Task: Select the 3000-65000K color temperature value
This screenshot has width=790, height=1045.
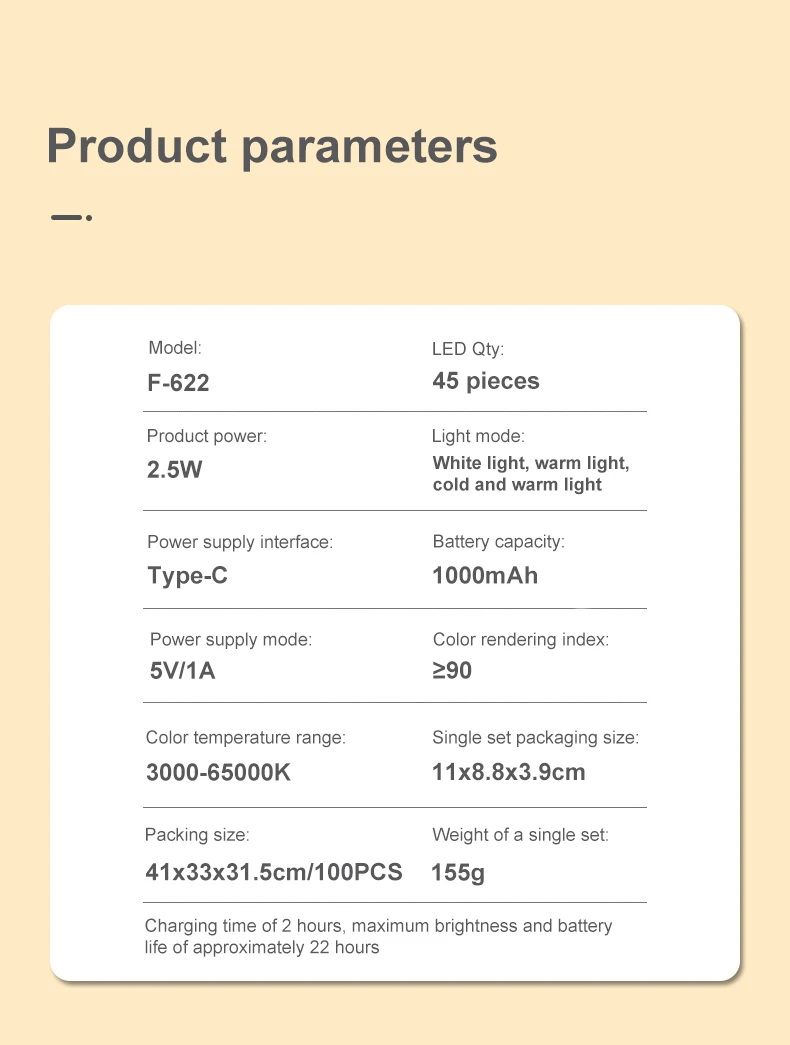Action: coord(218,772)
